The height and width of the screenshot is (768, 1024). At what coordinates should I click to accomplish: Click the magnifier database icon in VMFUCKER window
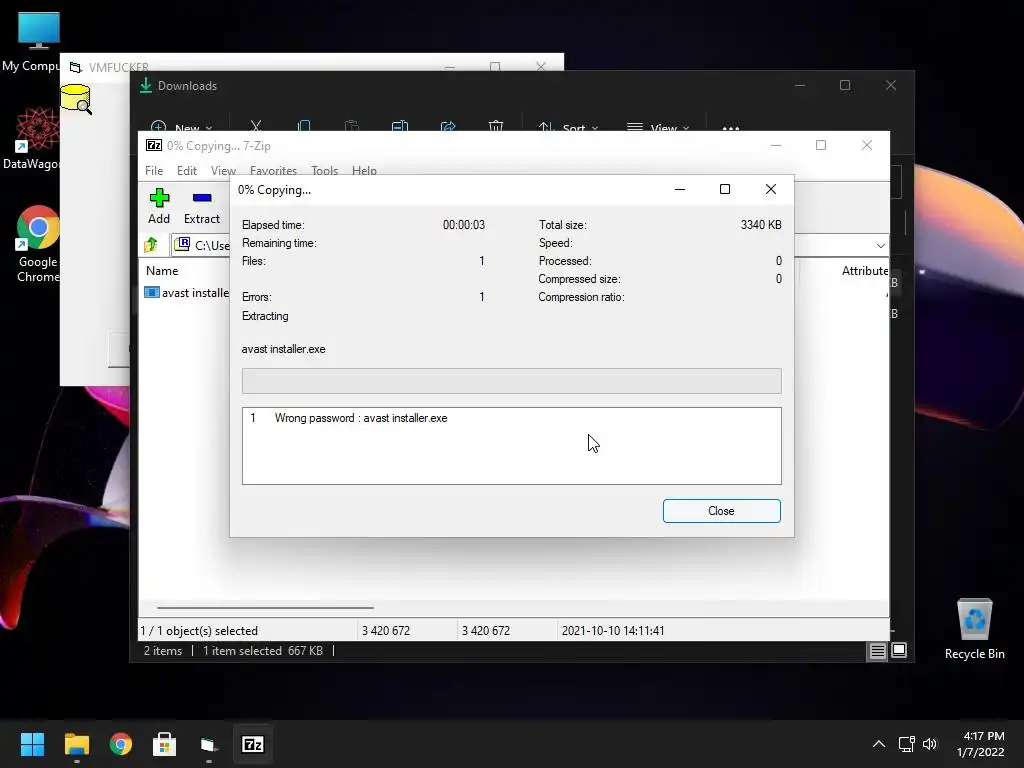click(x=76, y=99)
